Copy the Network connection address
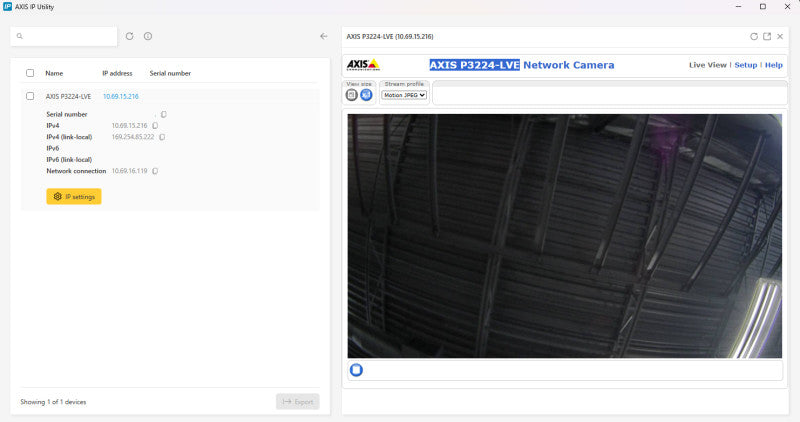800x422 pixels. click(155, 171)
